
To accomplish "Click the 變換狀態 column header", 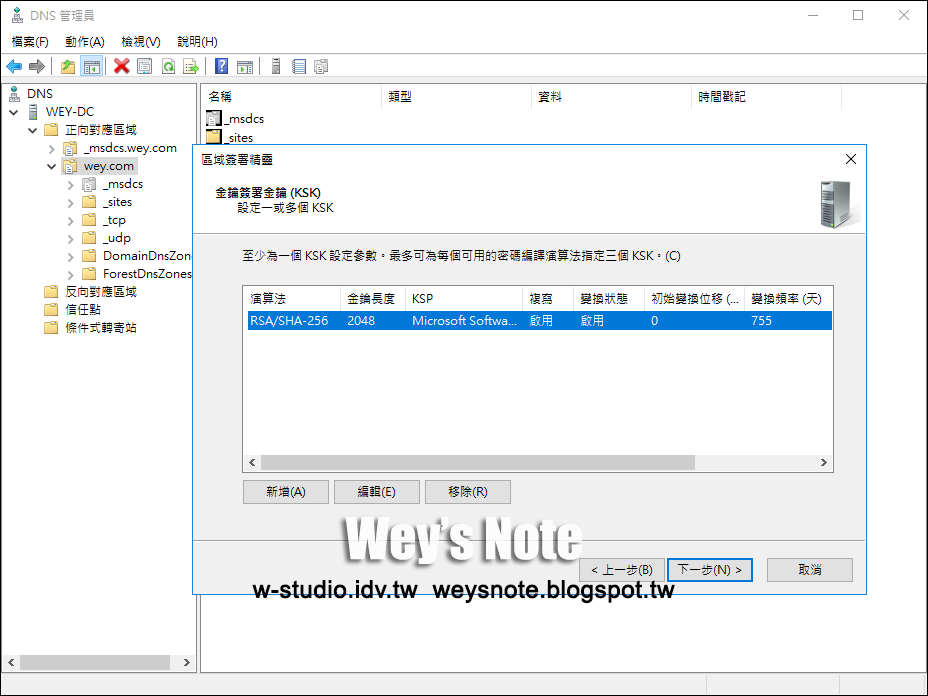I will (x=609, y=299).
